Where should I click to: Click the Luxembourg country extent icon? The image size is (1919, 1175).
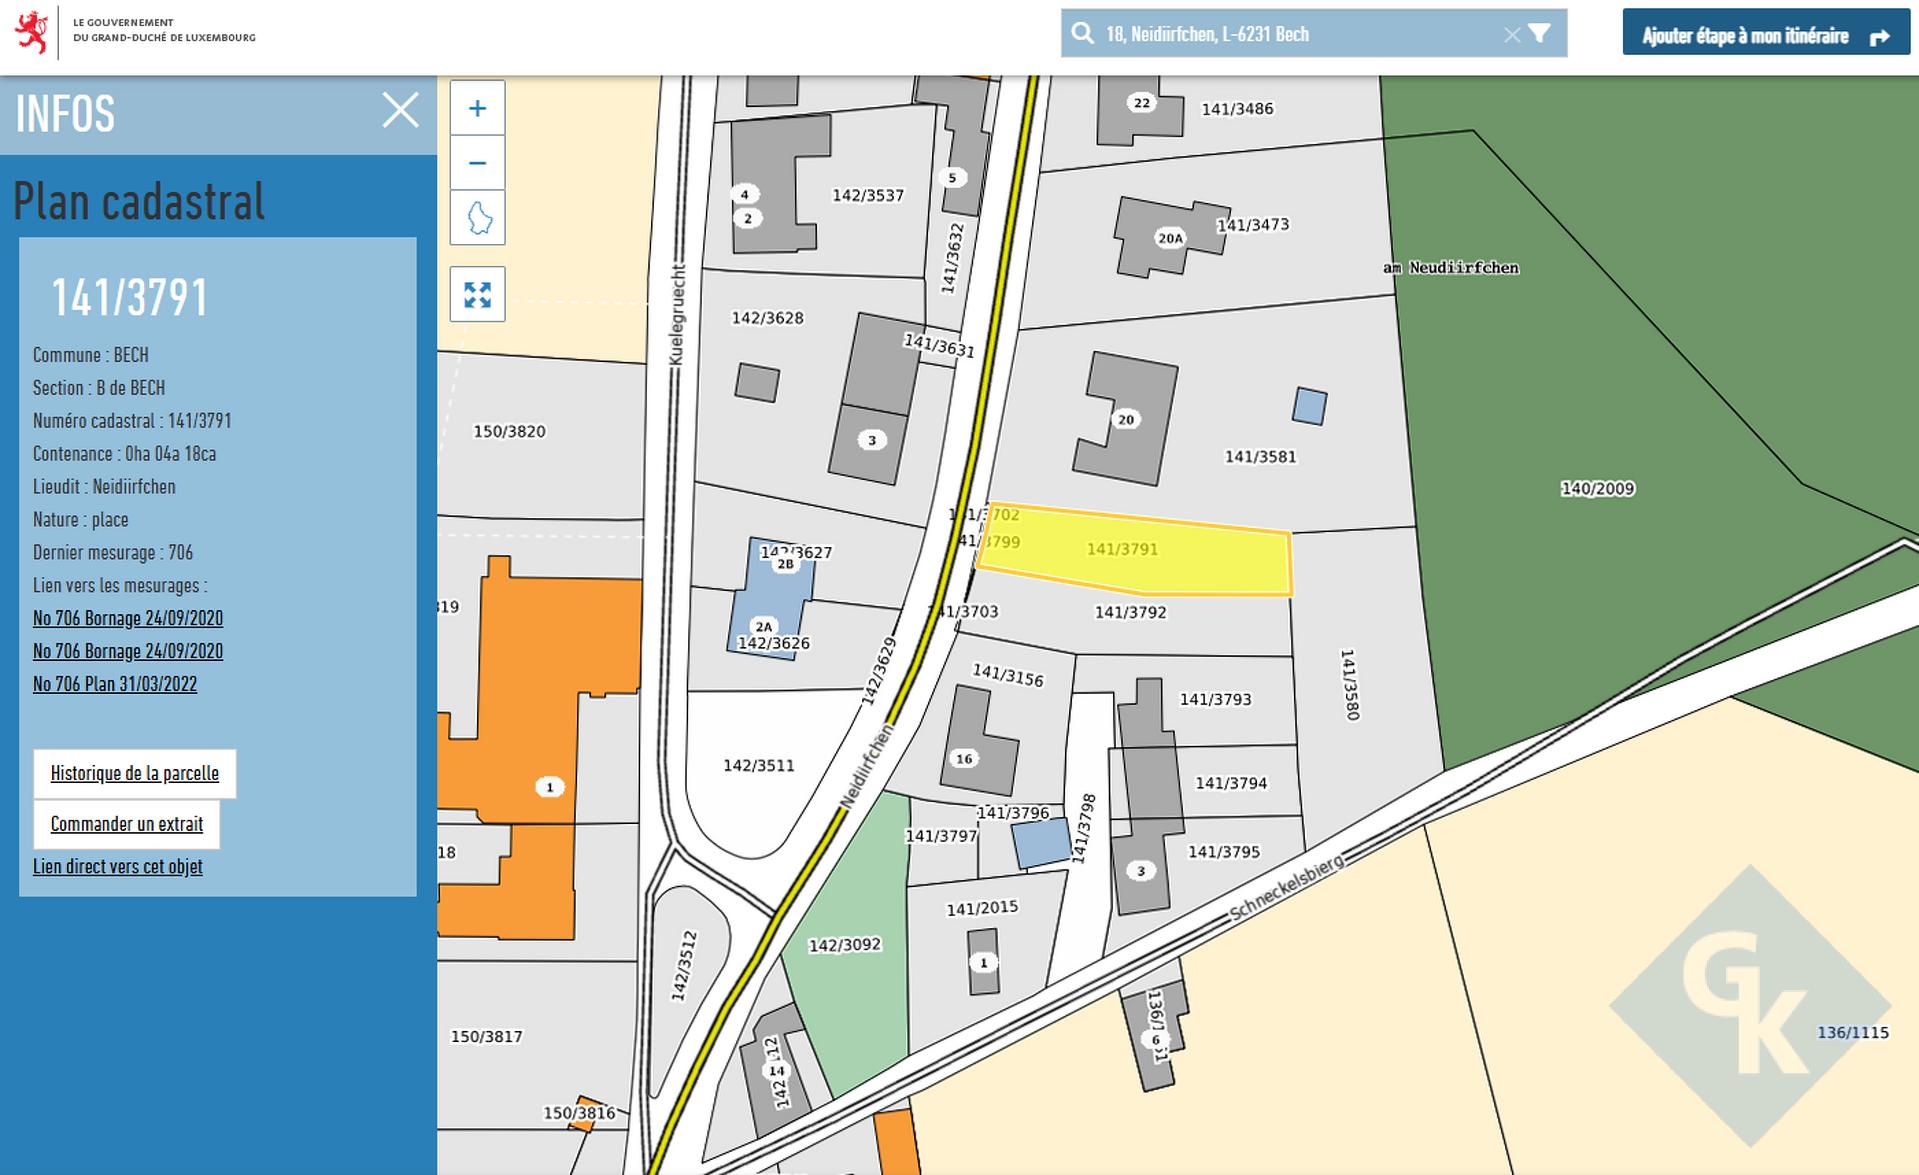[x=477, y=218]
